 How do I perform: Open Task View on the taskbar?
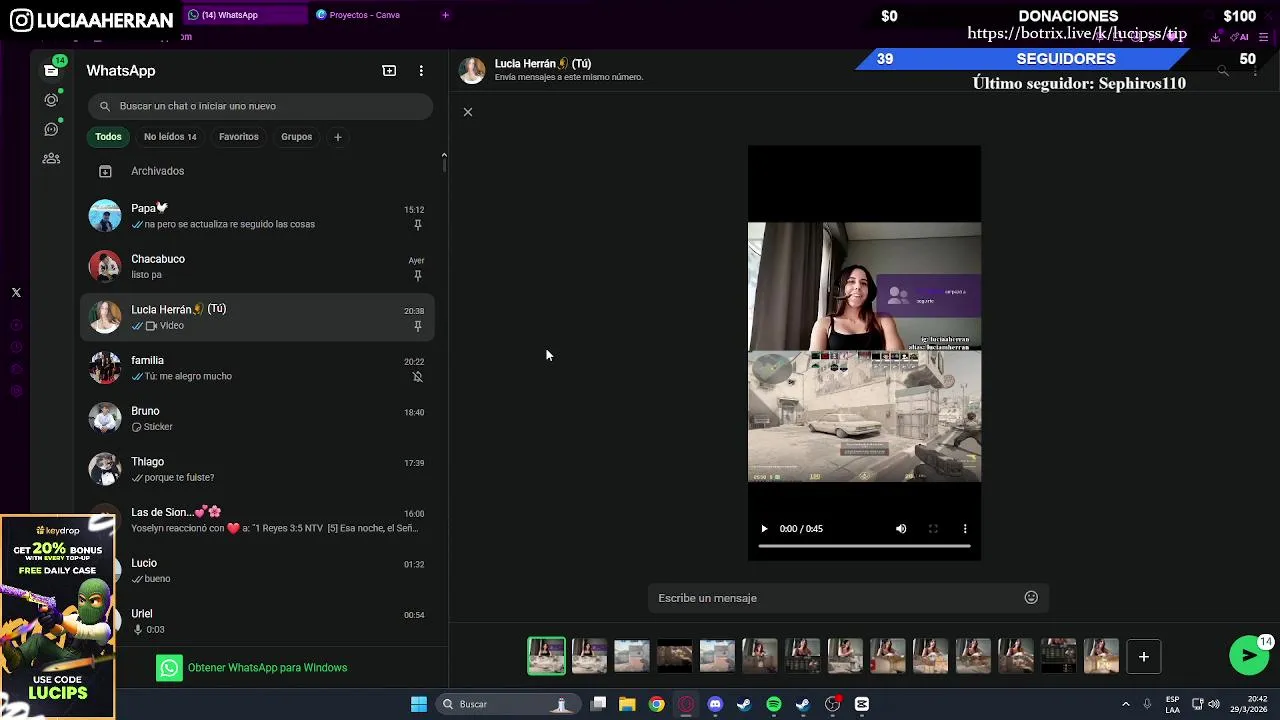598,704
